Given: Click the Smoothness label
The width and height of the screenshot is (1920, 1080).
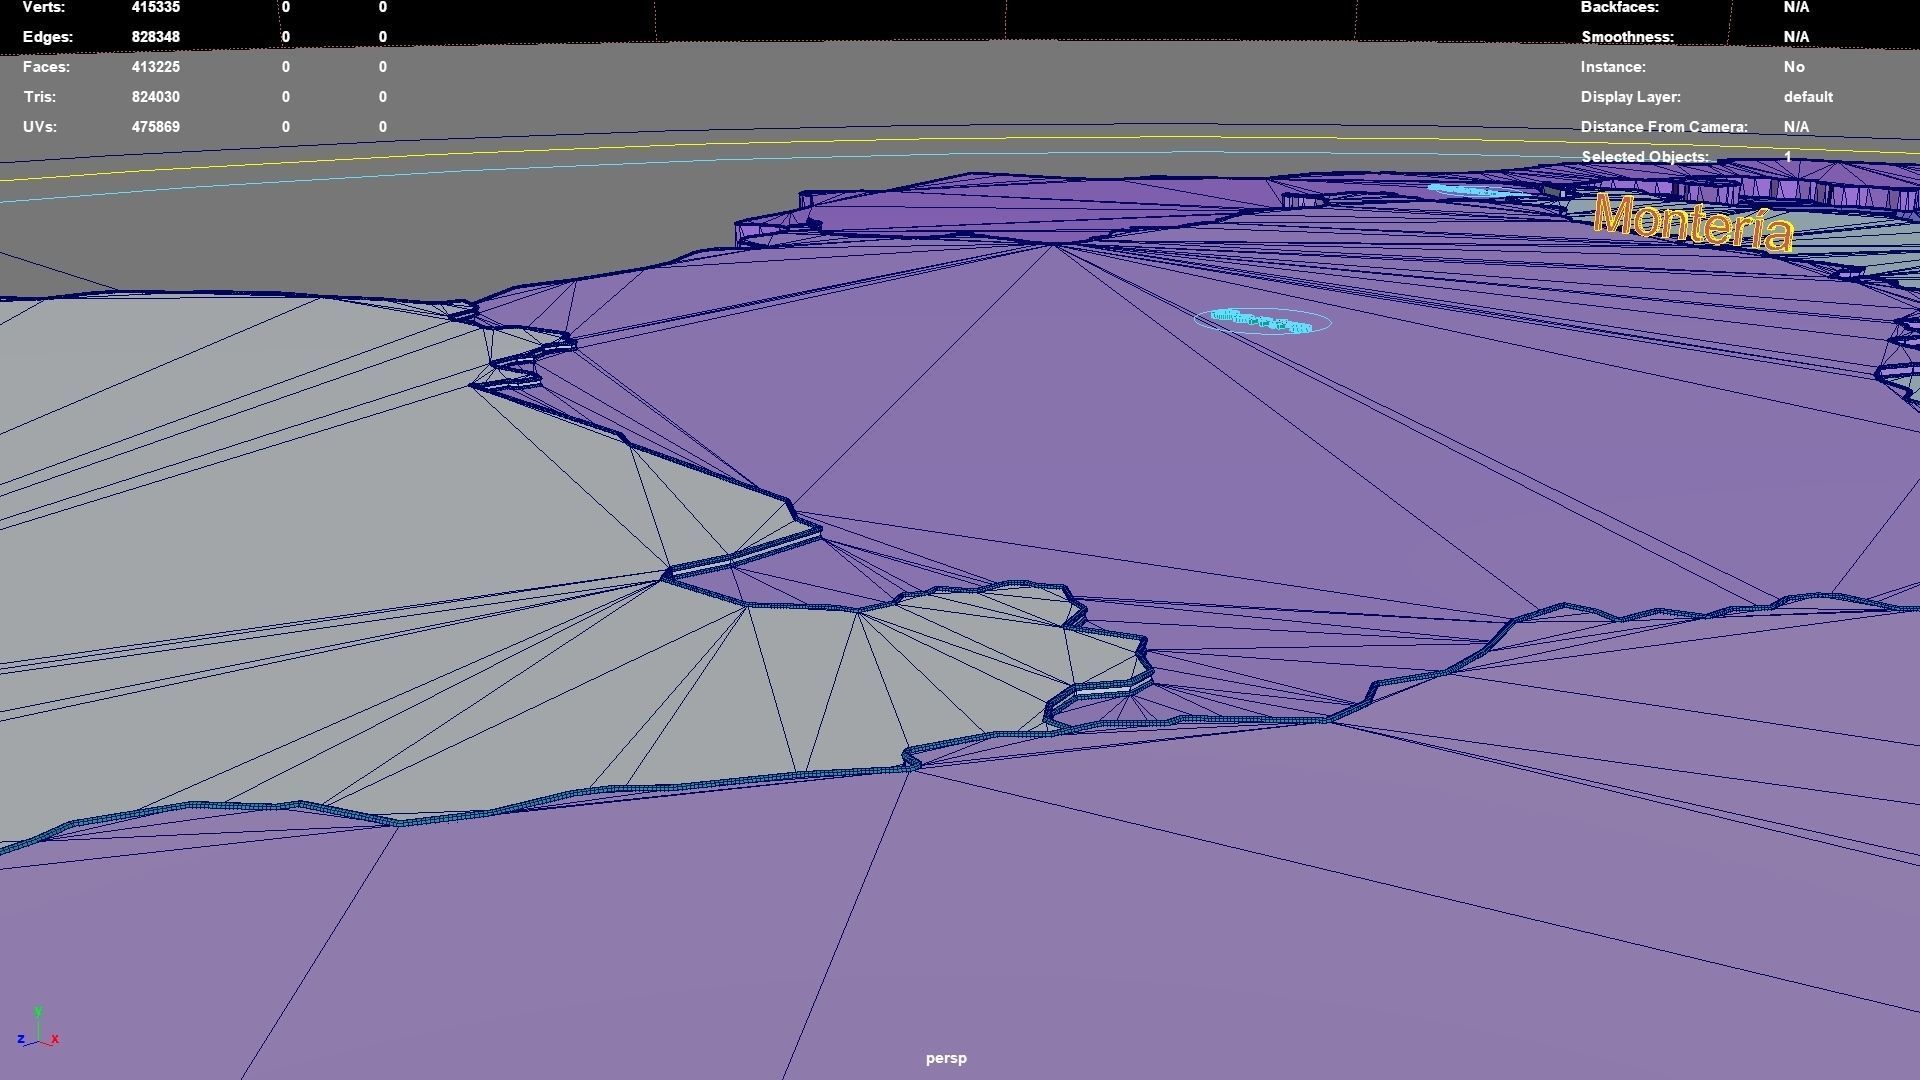Looking at the screenshot, I should (1626, 37).
